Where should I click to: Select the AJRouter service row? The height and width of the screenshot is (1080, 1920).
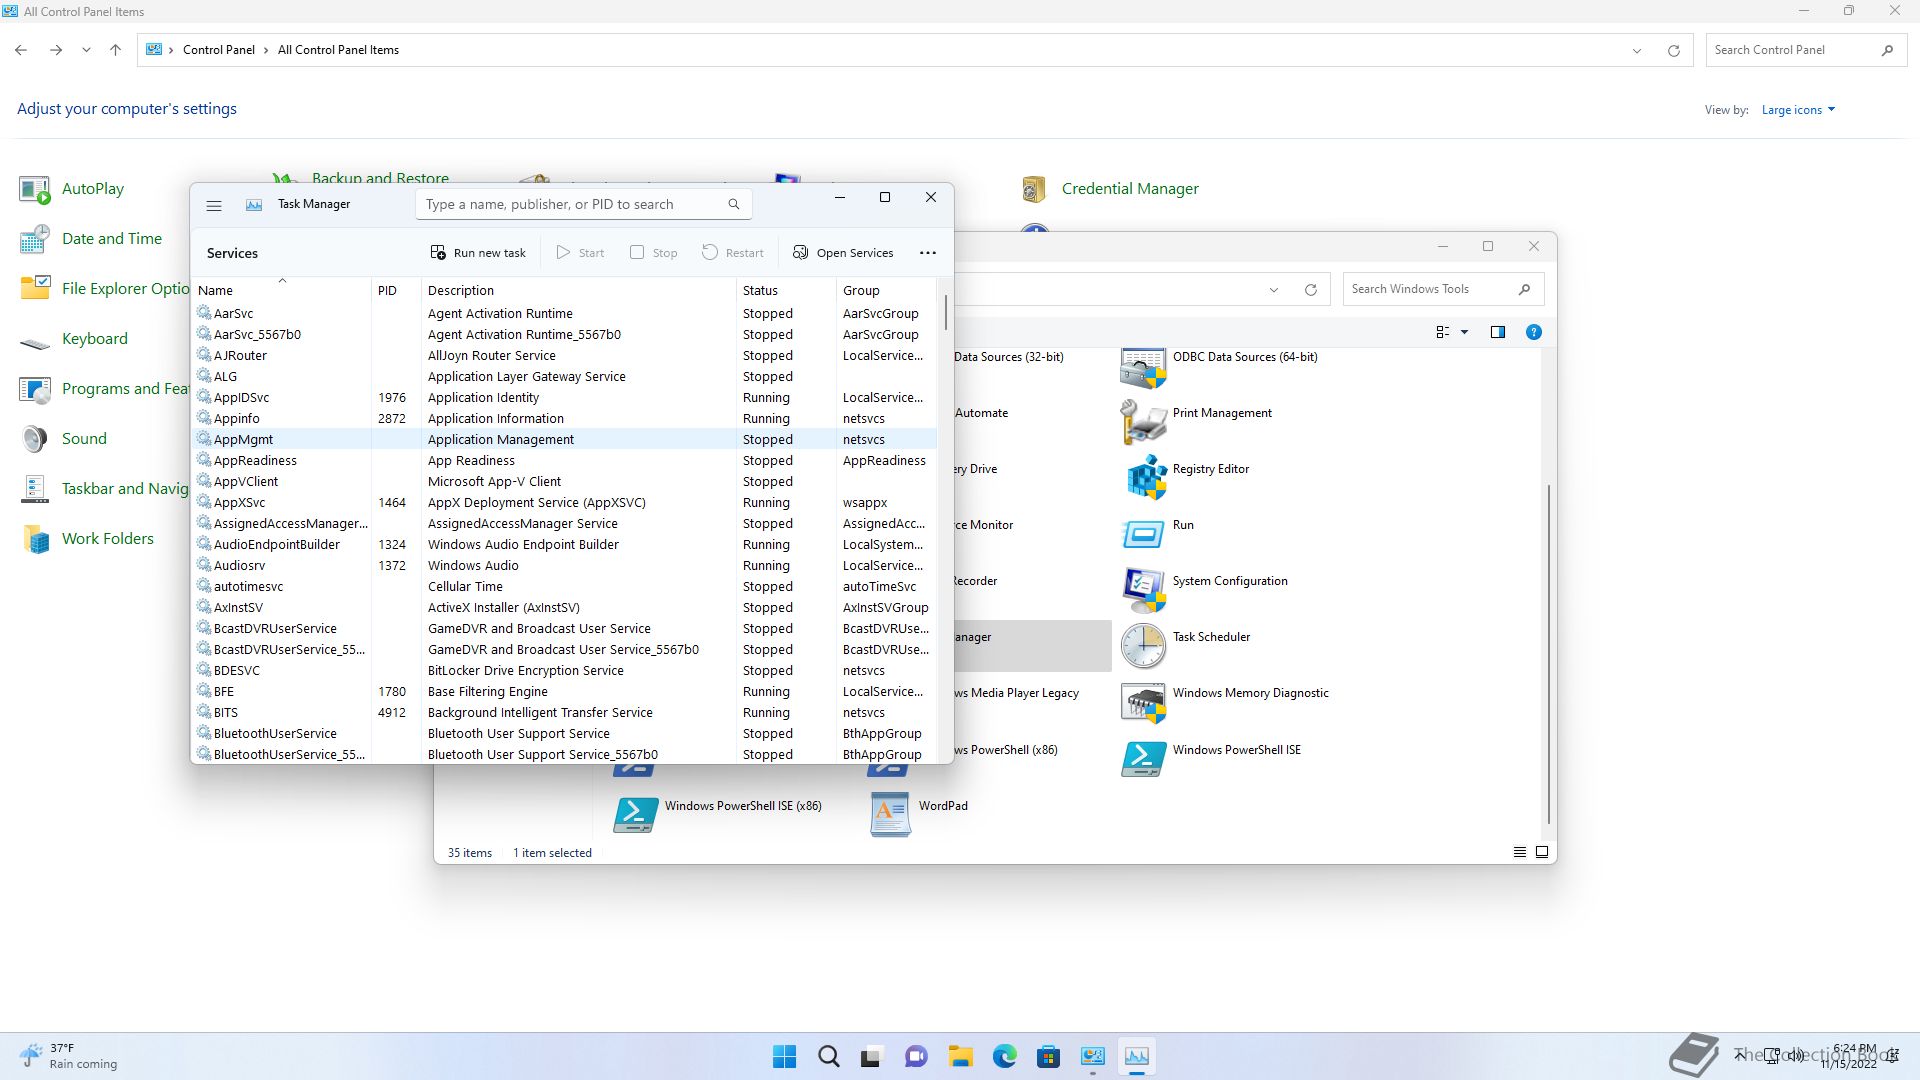pos(564,355)
